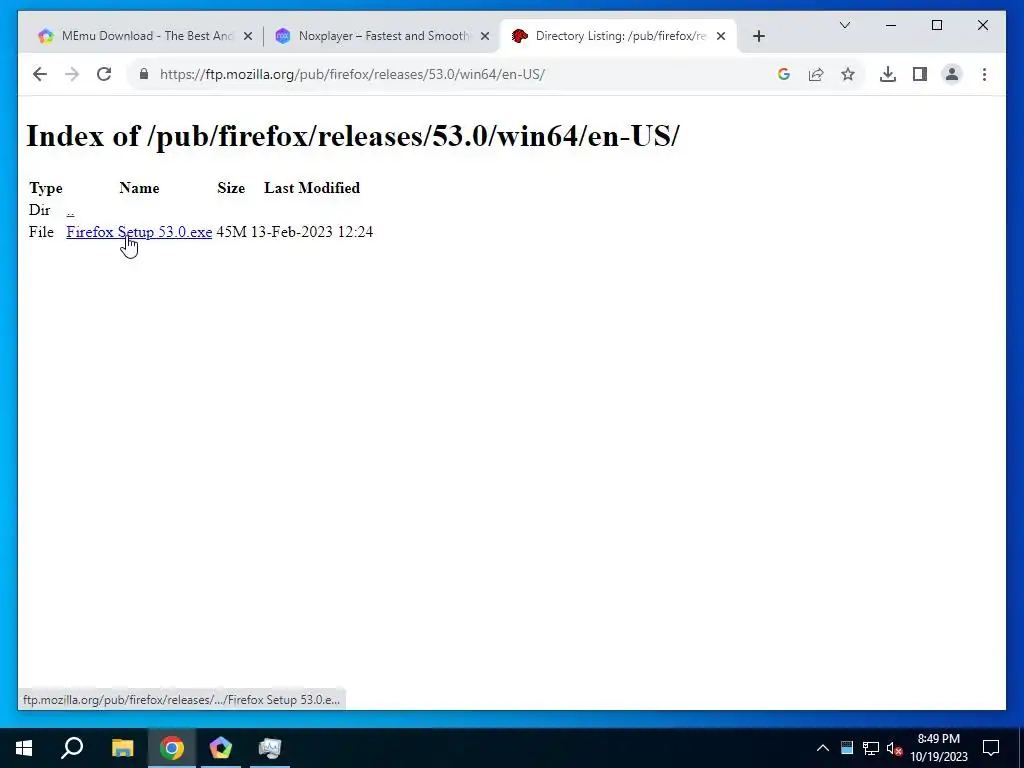The image size is (1024, 768).
Task: Open the MEmu app on the taskbar
Action: pyautogui.click(x=221, y=748)
